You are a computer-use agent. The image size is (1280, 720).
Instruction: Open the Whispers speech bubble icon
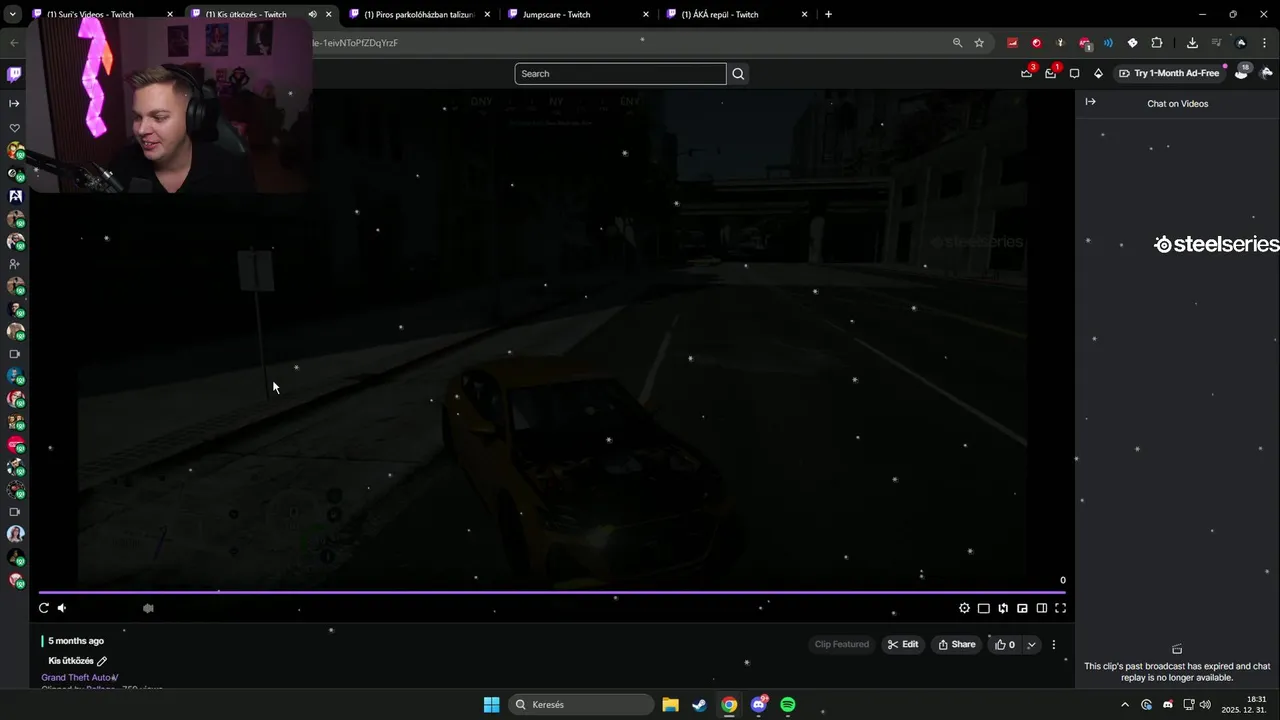pyautogui.click(x=1074, y=73)
